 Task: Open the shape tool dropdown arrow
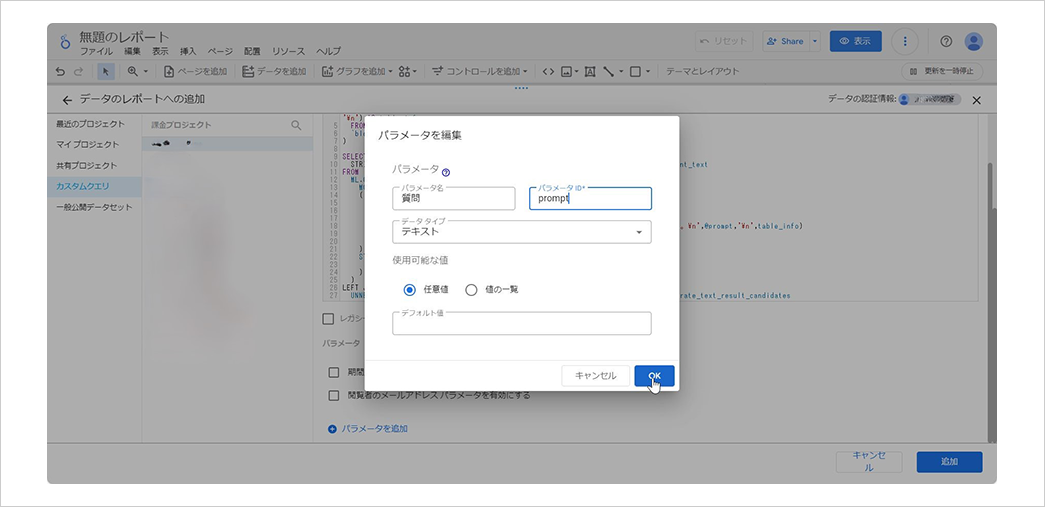pyautogui.click(x=647, y=71)
